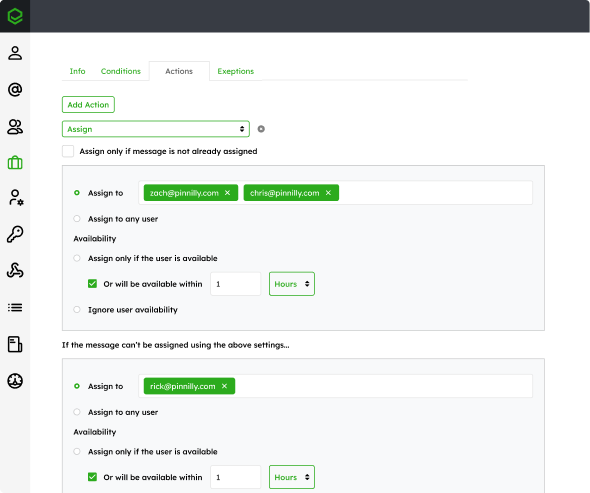The height and width of the screenshot is (493, 590).
Task: Open the Assign action type dropdown
Action: point(156,129)
